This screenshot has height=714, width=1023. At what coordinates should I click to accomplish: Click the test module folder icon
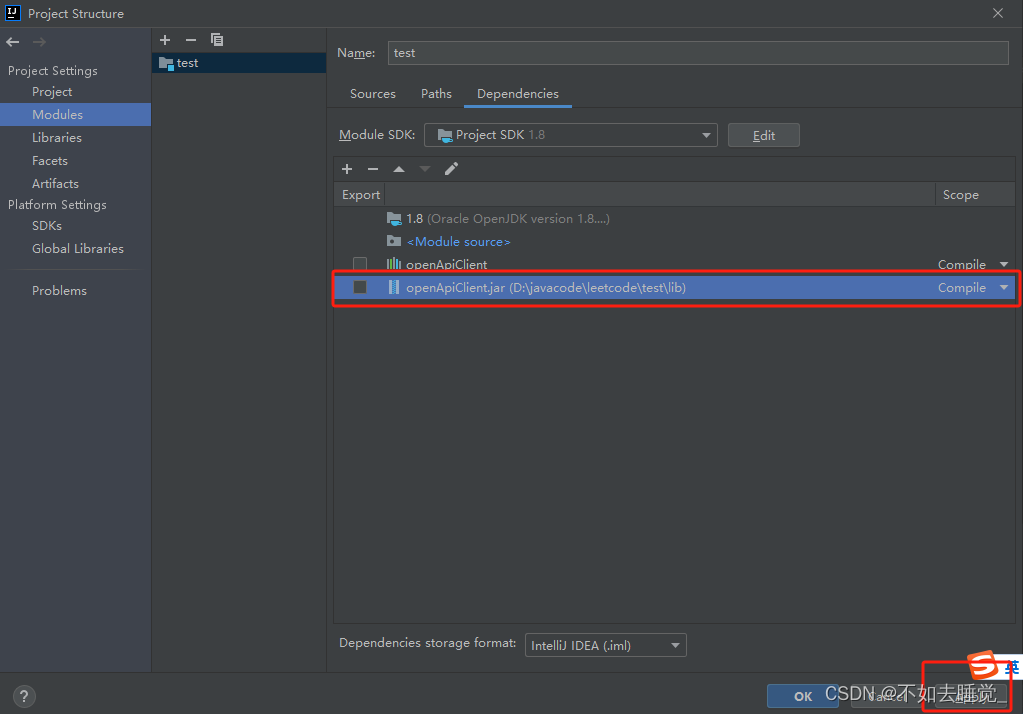[x=166, y=63]
